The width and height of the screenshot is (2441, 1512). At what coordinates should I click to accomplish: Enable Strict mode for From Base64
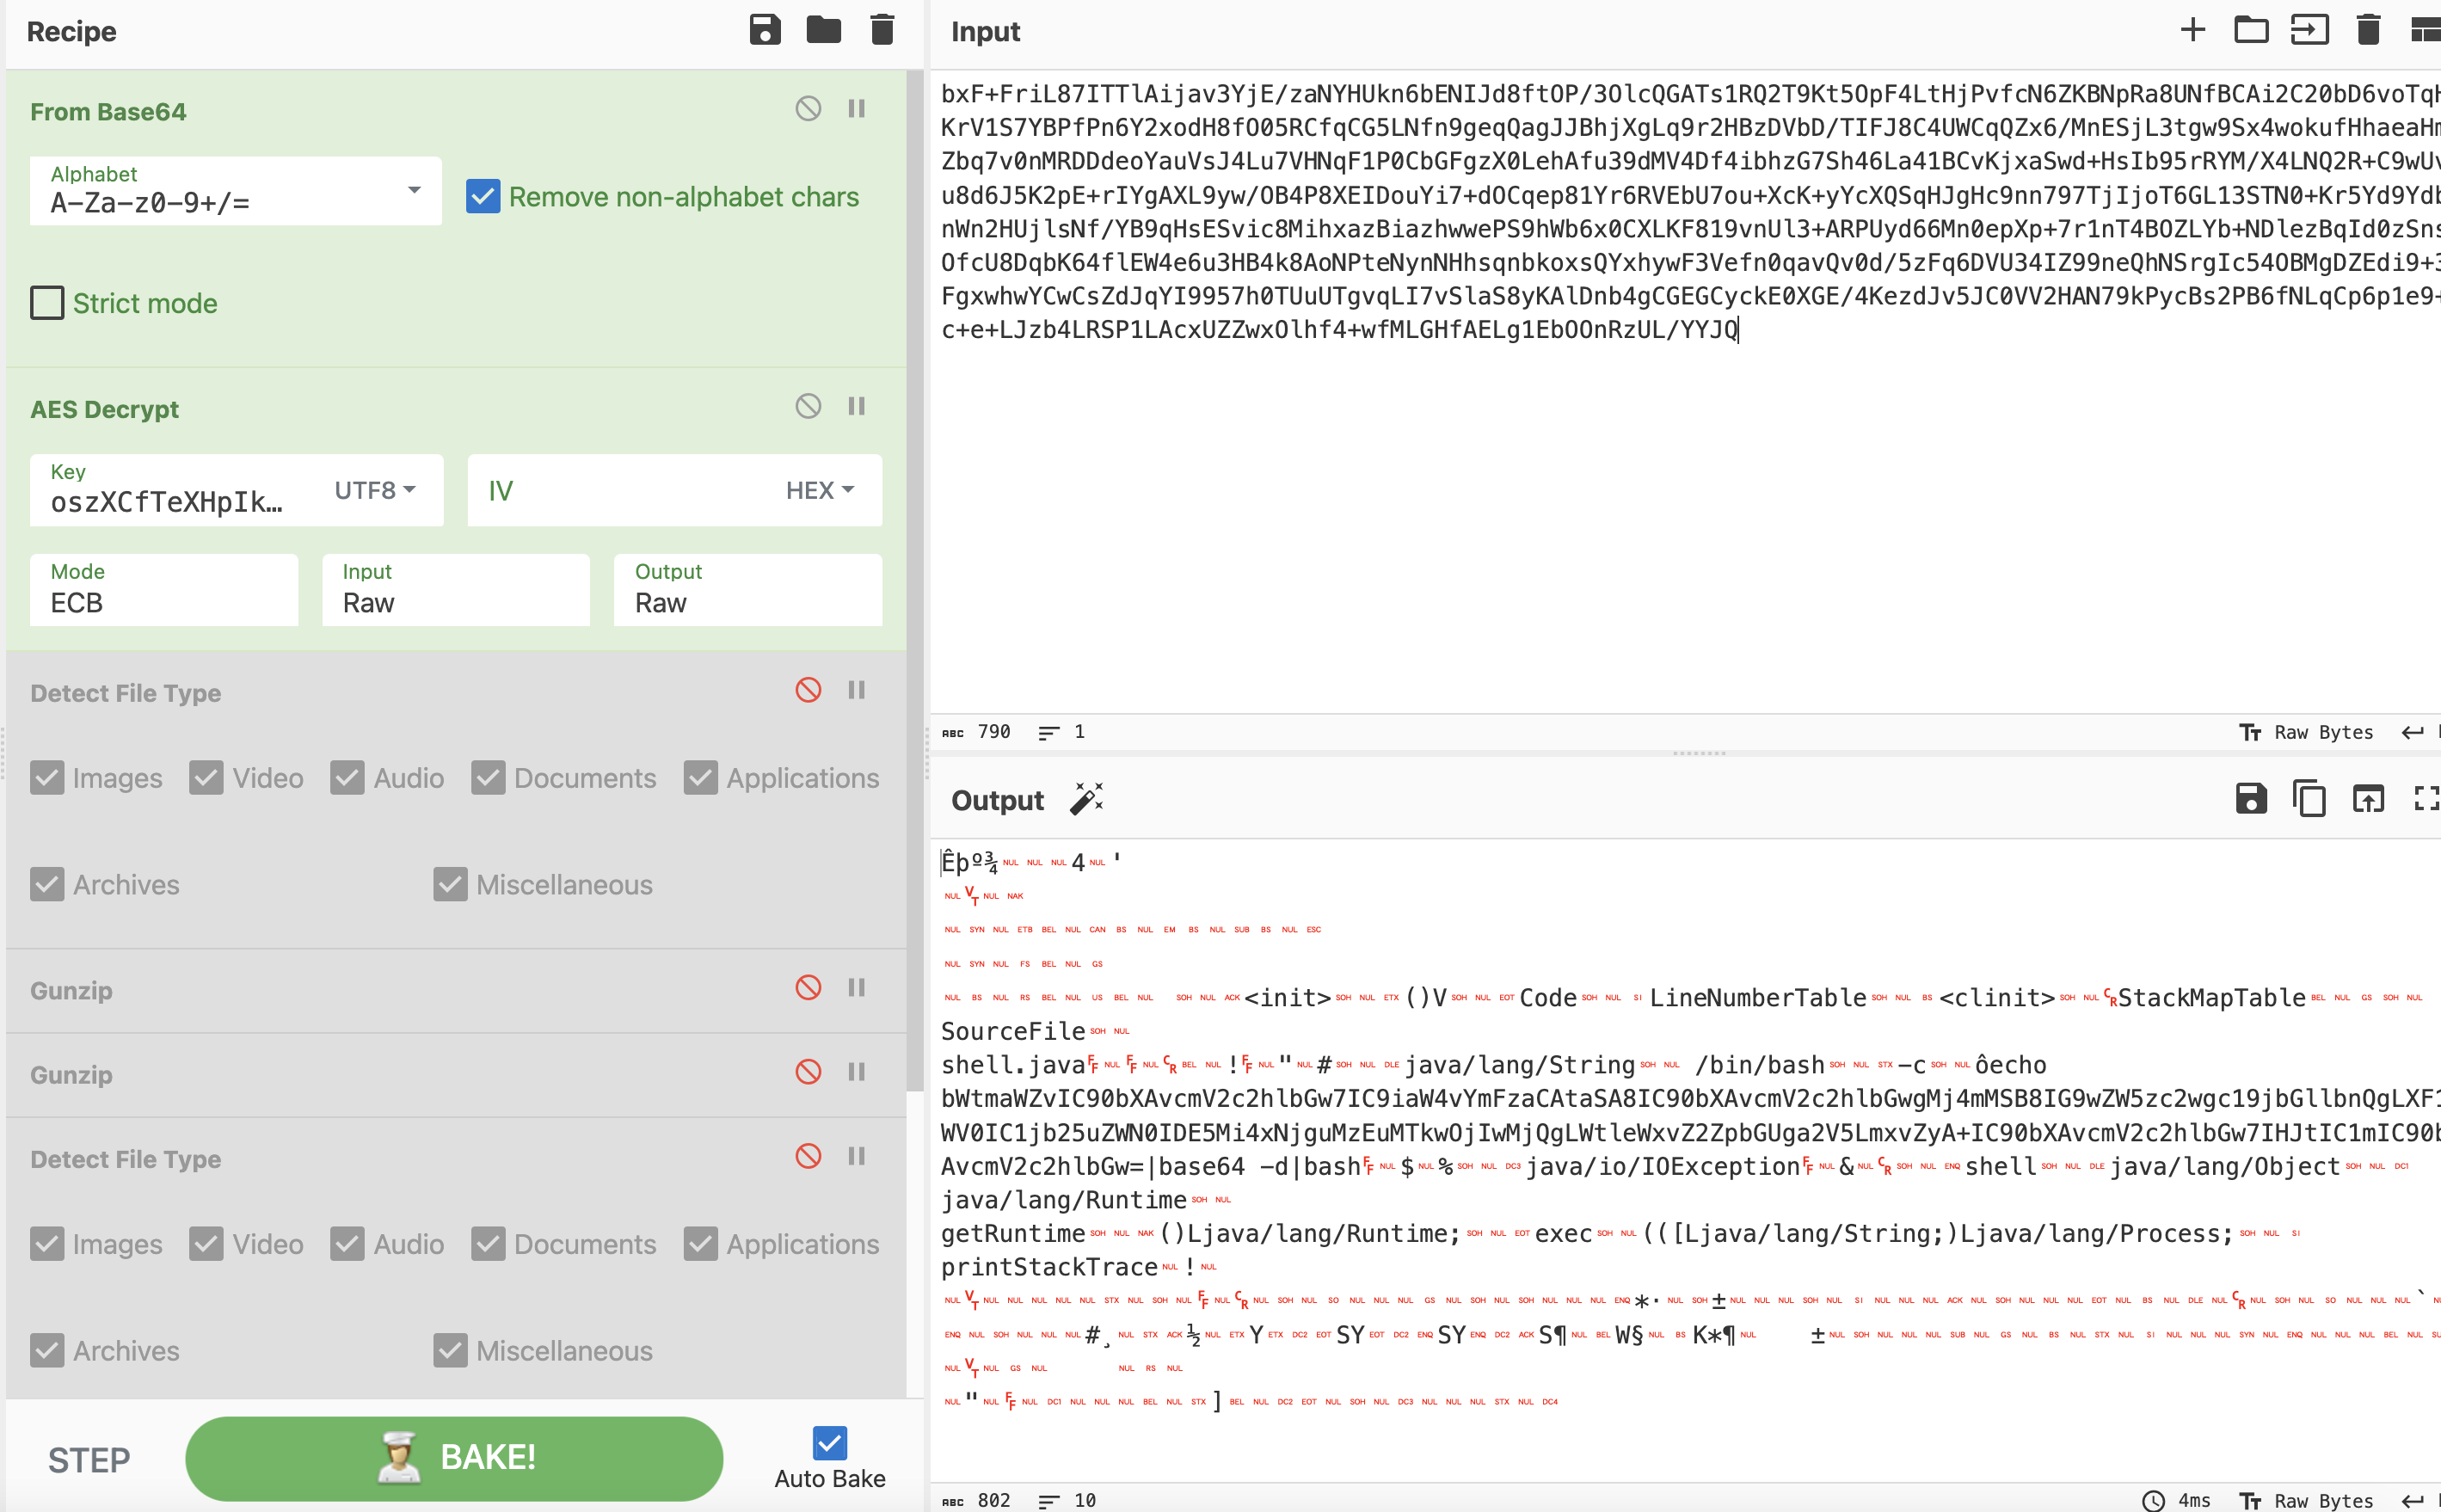click(x=46, y=302)
